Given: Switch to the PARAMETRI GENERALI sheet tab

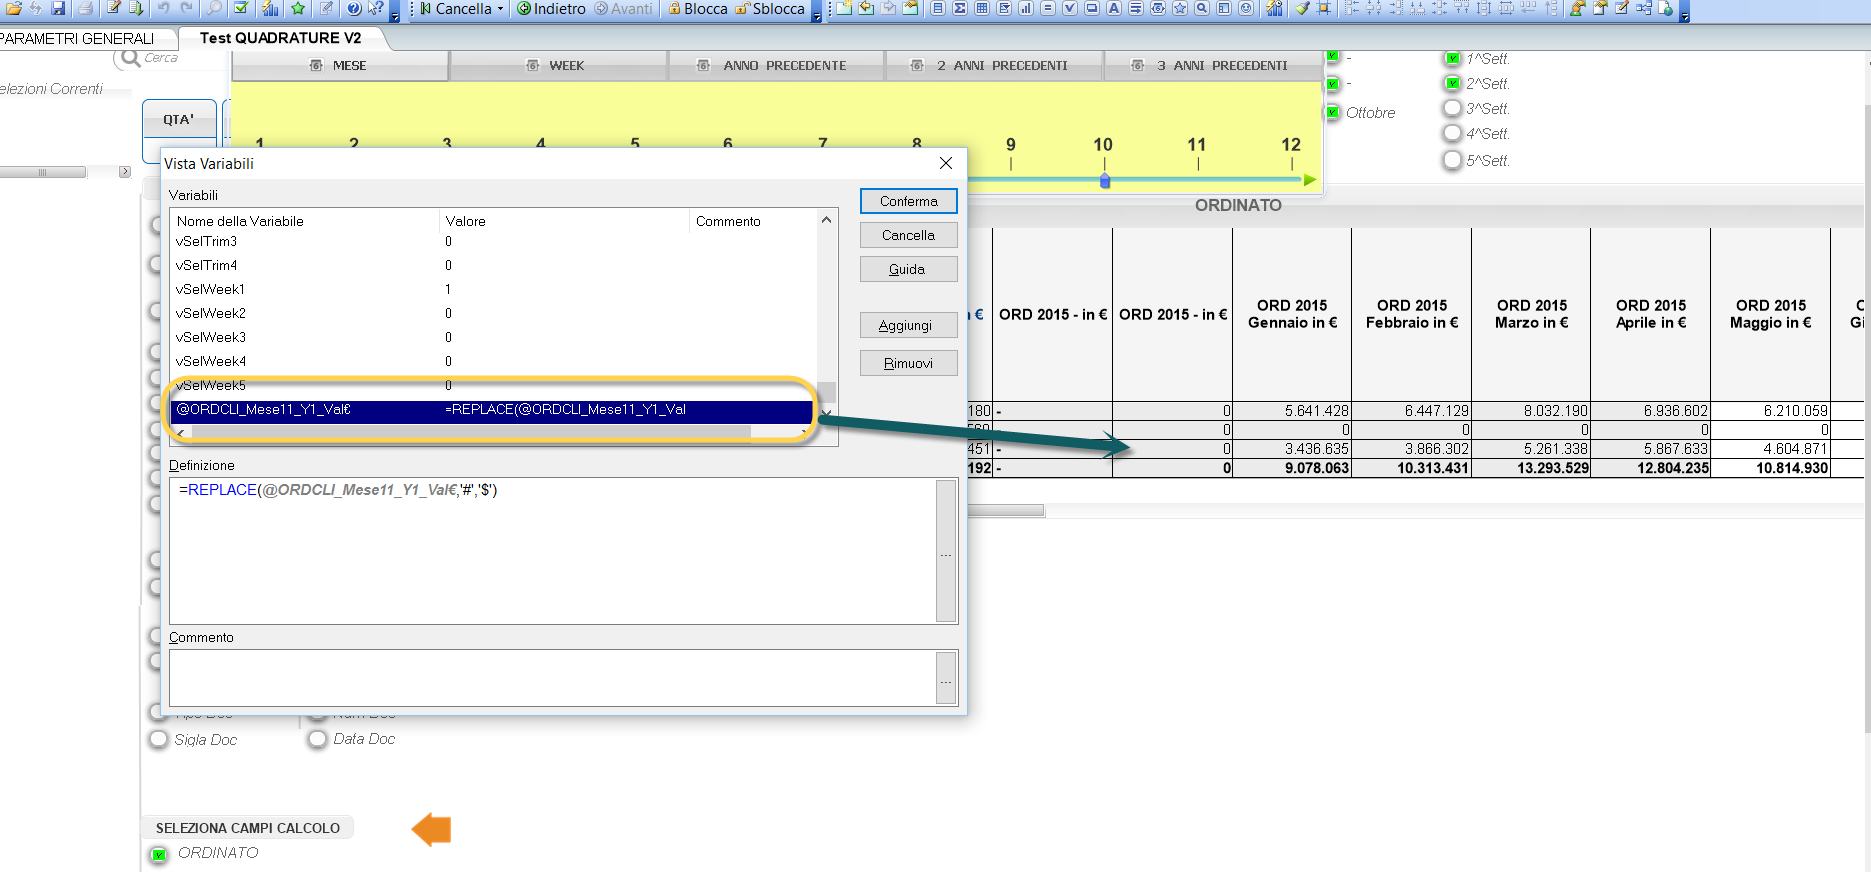Looking at the screenshot, I should 78,38.
